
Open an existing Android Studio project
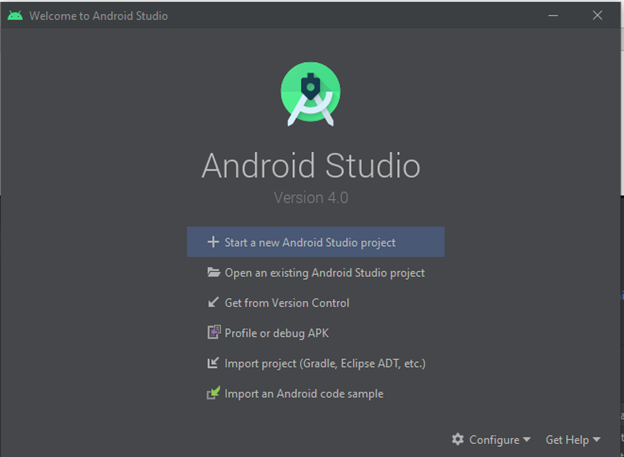click(x=316, y=273)
